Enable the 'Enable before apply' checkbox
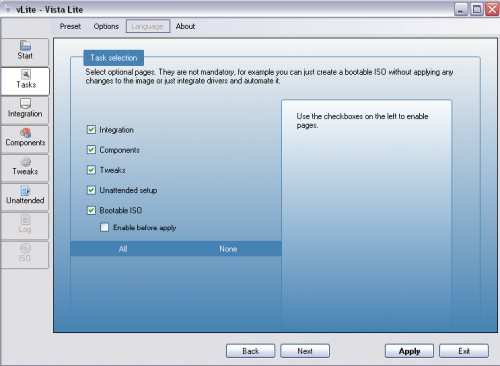The height and width of the screenshot is (366, 500). [x=104, y=227]
